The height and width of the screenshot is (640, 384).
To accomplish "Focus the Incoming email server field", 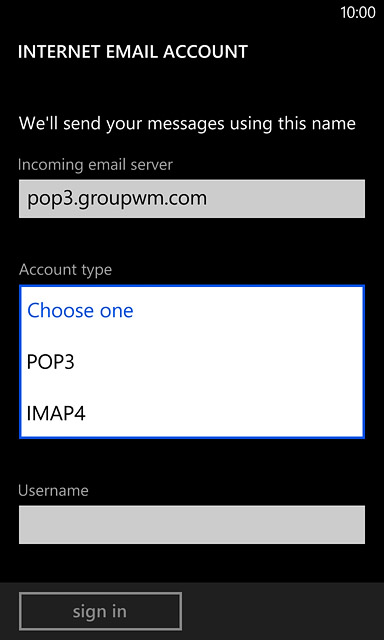I will pos(192,199).
